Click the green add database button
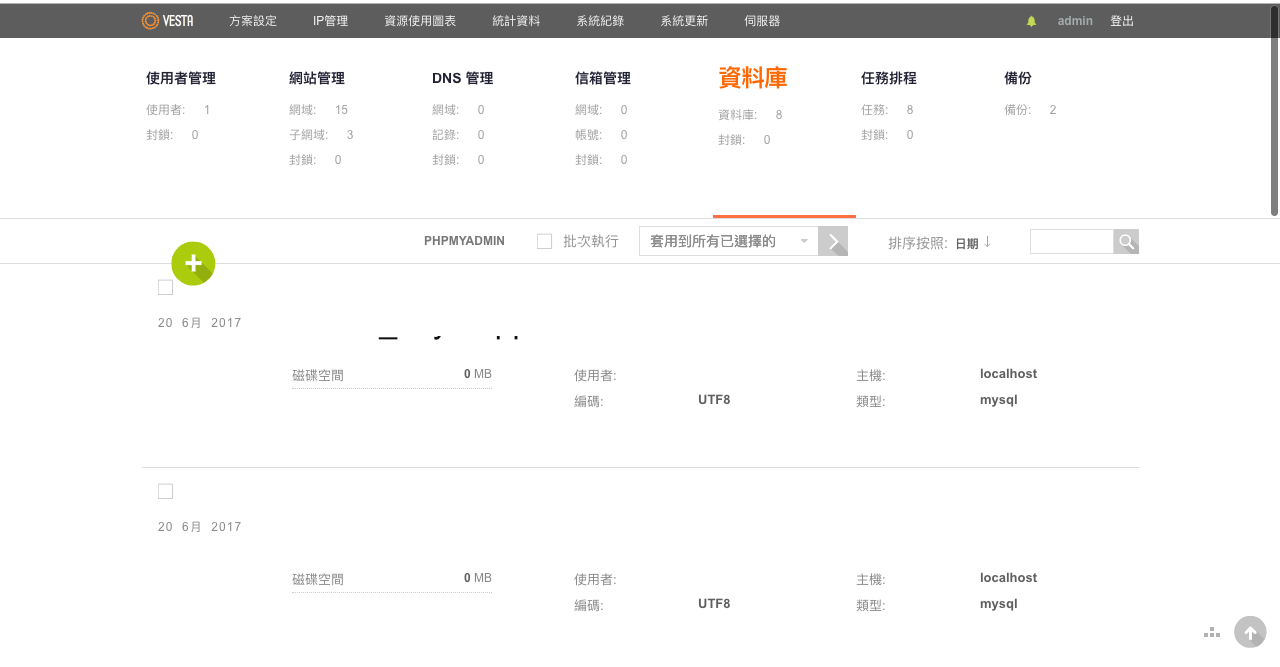The image size is (1280, 667). (193, 264)
